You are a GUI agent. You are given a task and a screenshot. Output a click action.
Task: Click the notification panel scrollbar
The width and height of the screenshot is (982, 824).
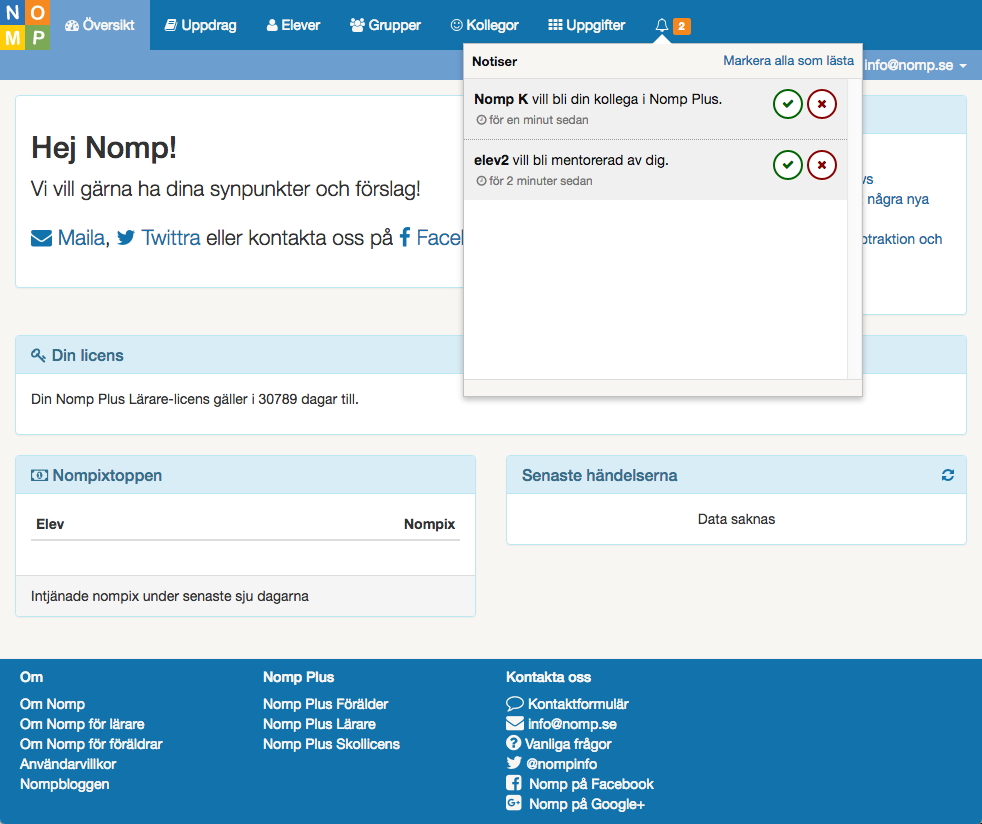pos(854,229)
